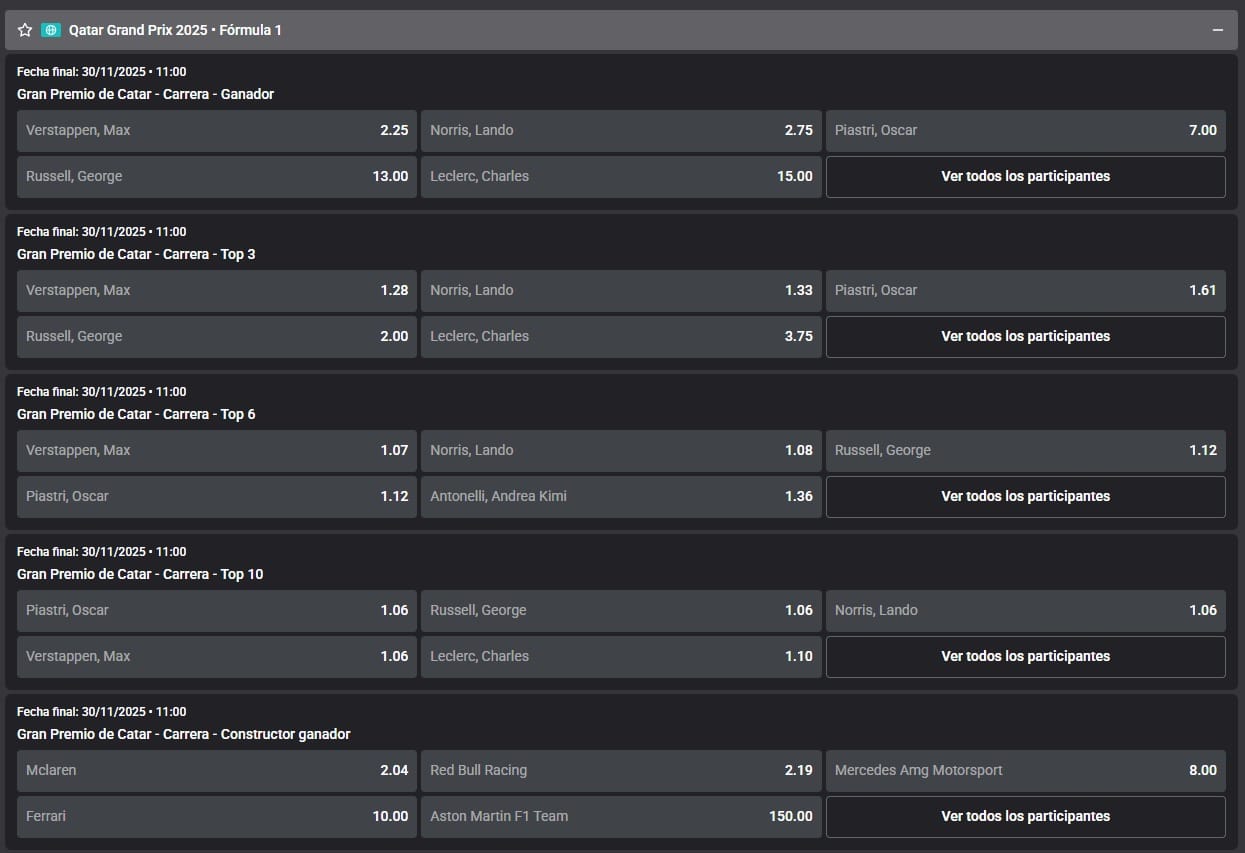Show all participants for the Ganador market
1245x853 pixels.
coord(1025,176)
